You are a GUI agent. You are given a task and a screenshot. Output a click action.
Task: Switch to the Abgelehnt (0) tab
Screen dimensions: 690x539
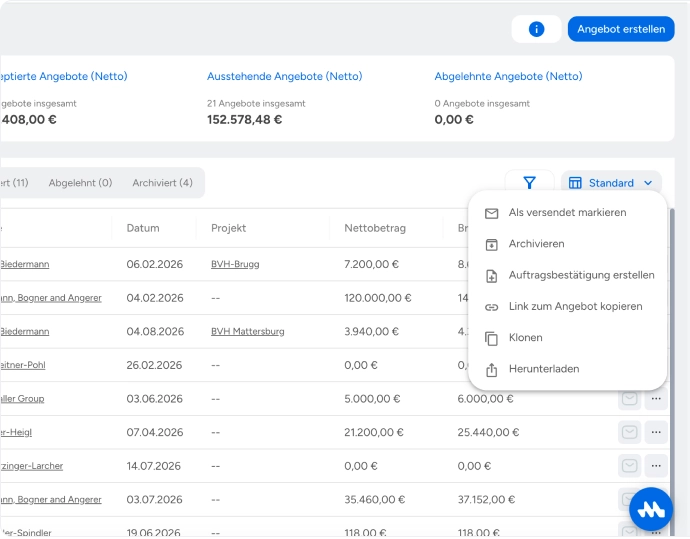pos(80,183)
